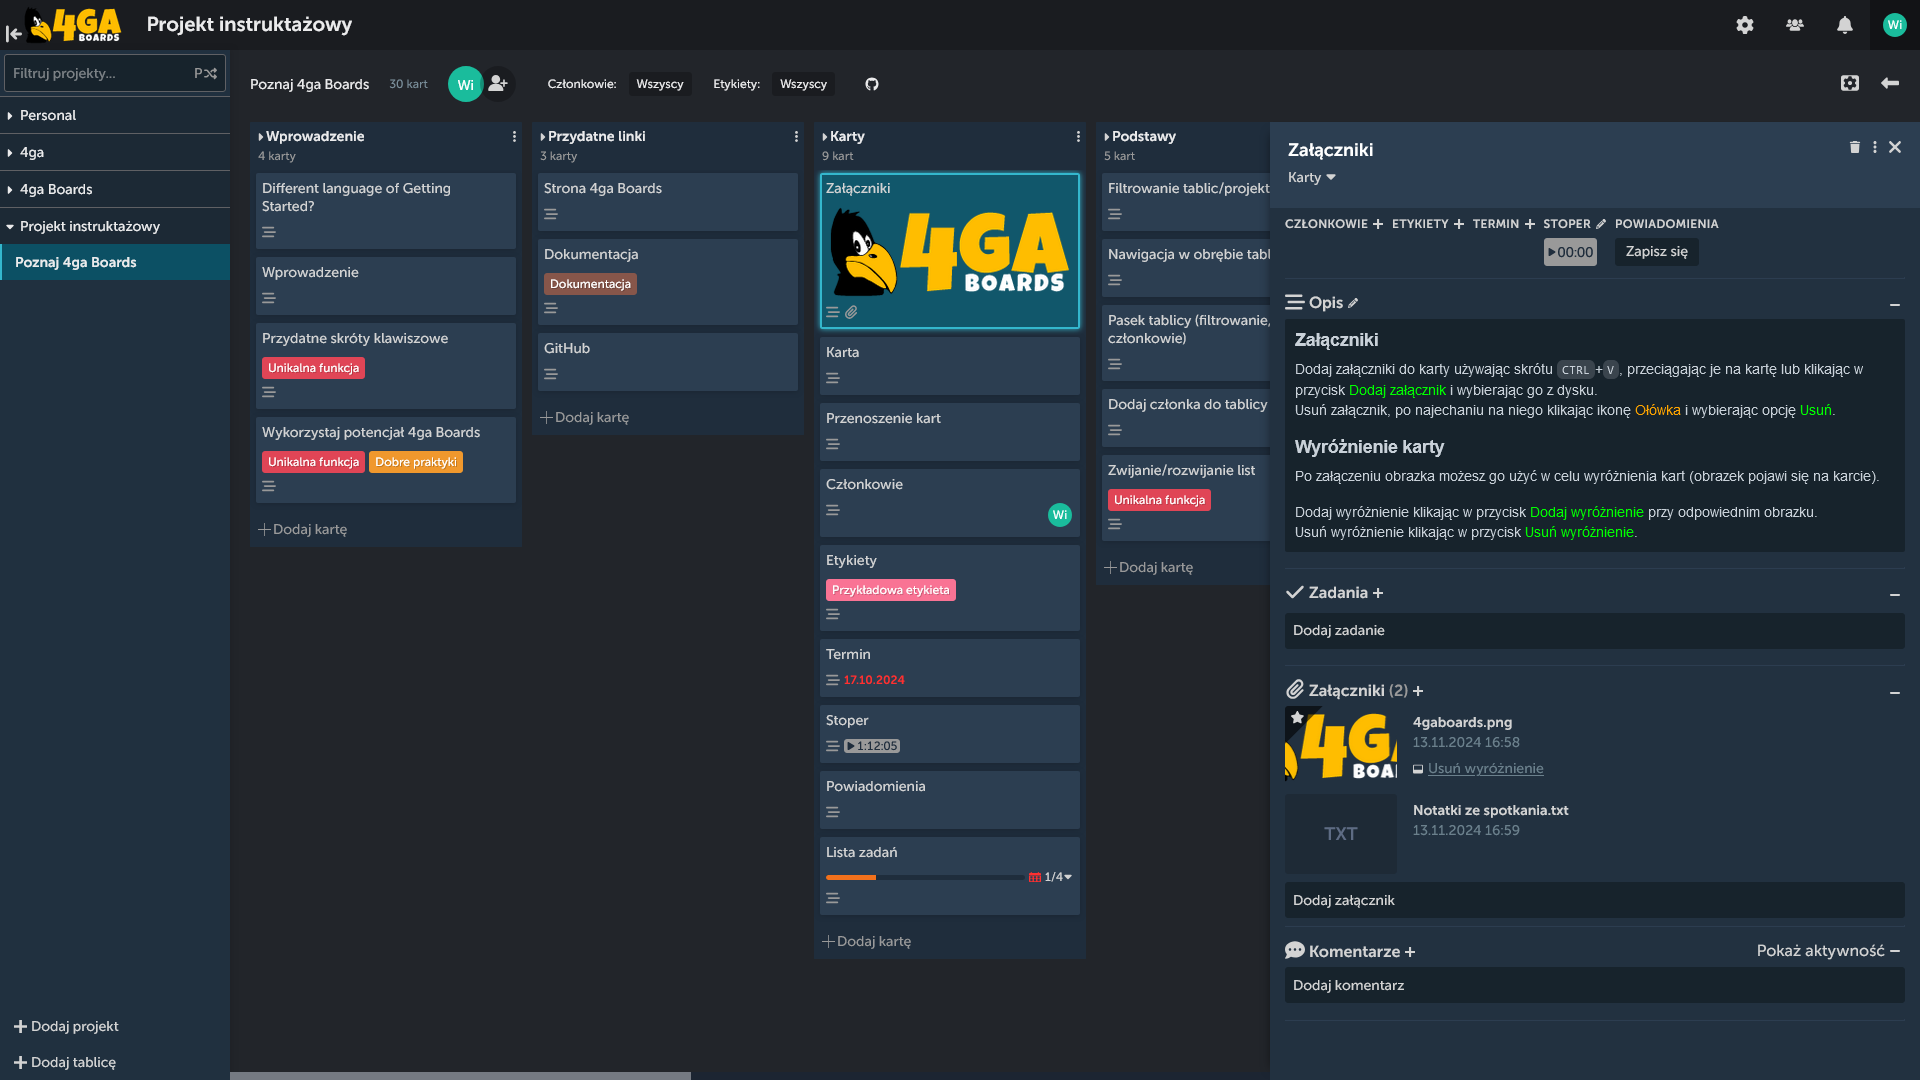The height and width of the screenshot is (1080, 1920).
Task: Open the GitHub icon in board header
Action: tap(872, 84)
